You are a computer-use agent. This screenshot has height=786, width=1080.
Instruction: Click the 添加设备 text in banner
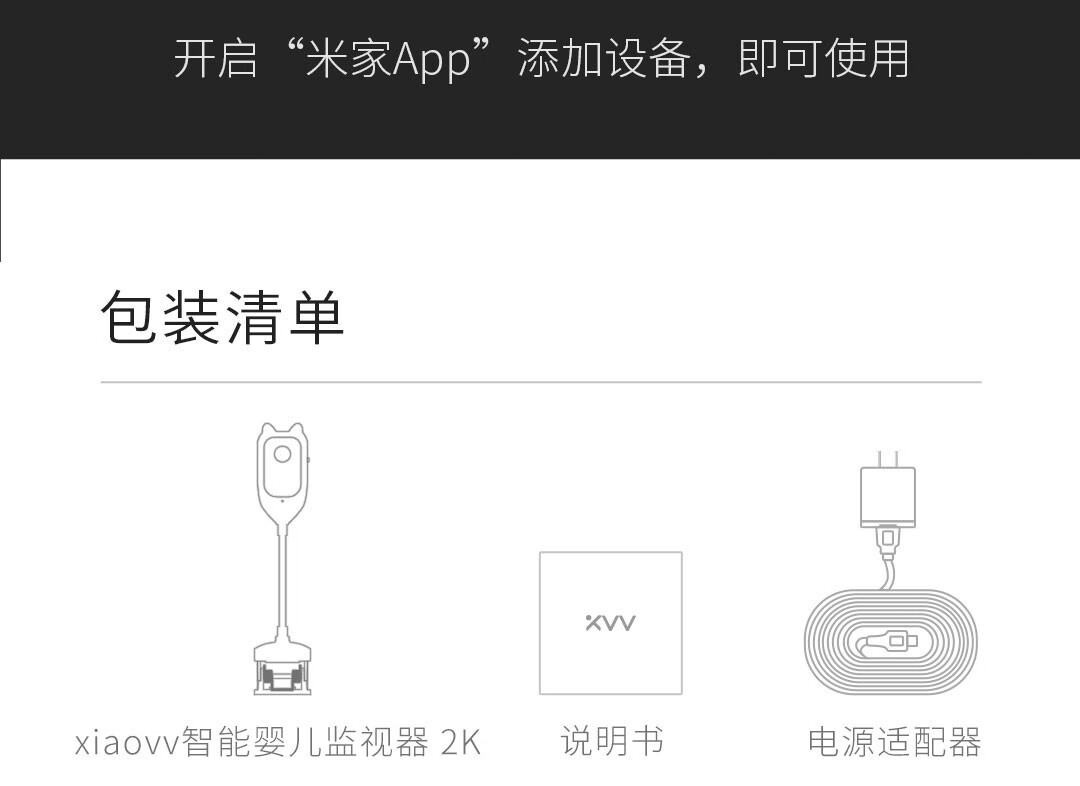pyautogui.click(x=604, y=59)
